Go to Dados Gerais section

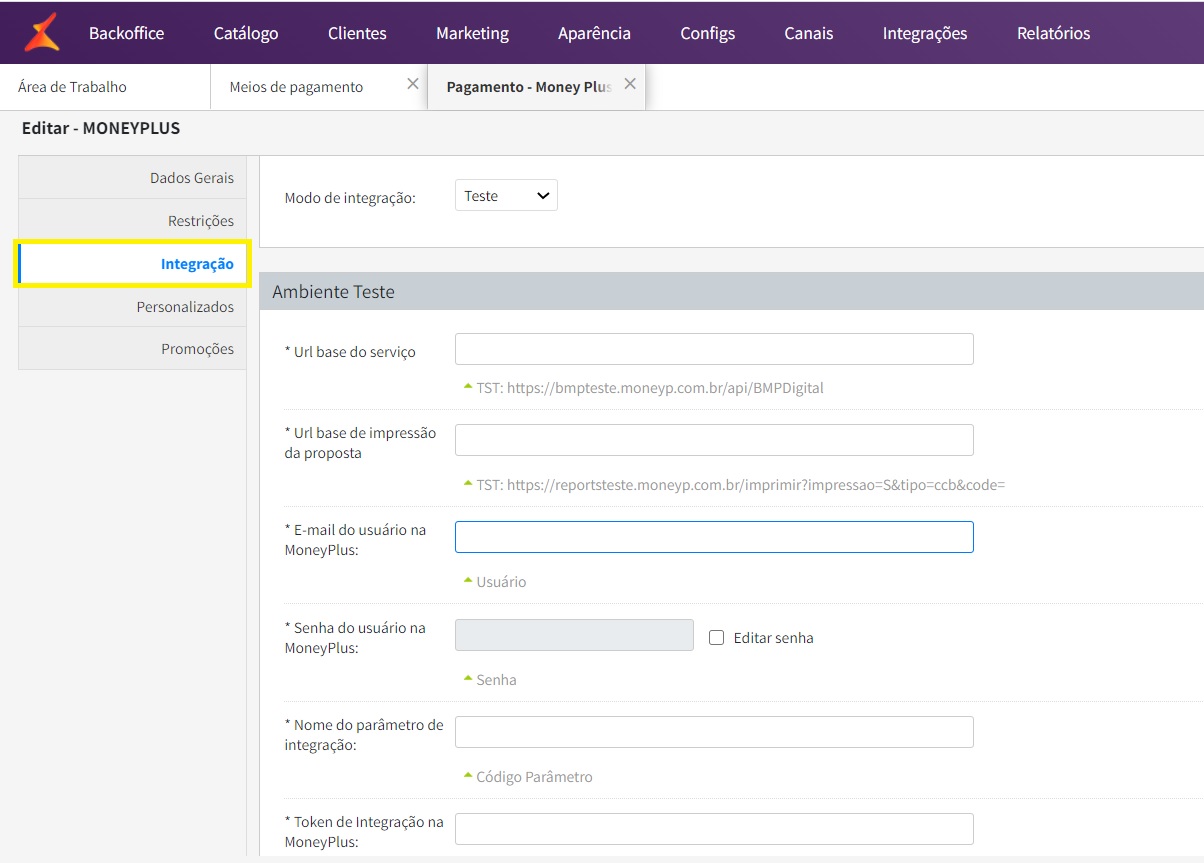pyautogui.click(x=132, y=177)
